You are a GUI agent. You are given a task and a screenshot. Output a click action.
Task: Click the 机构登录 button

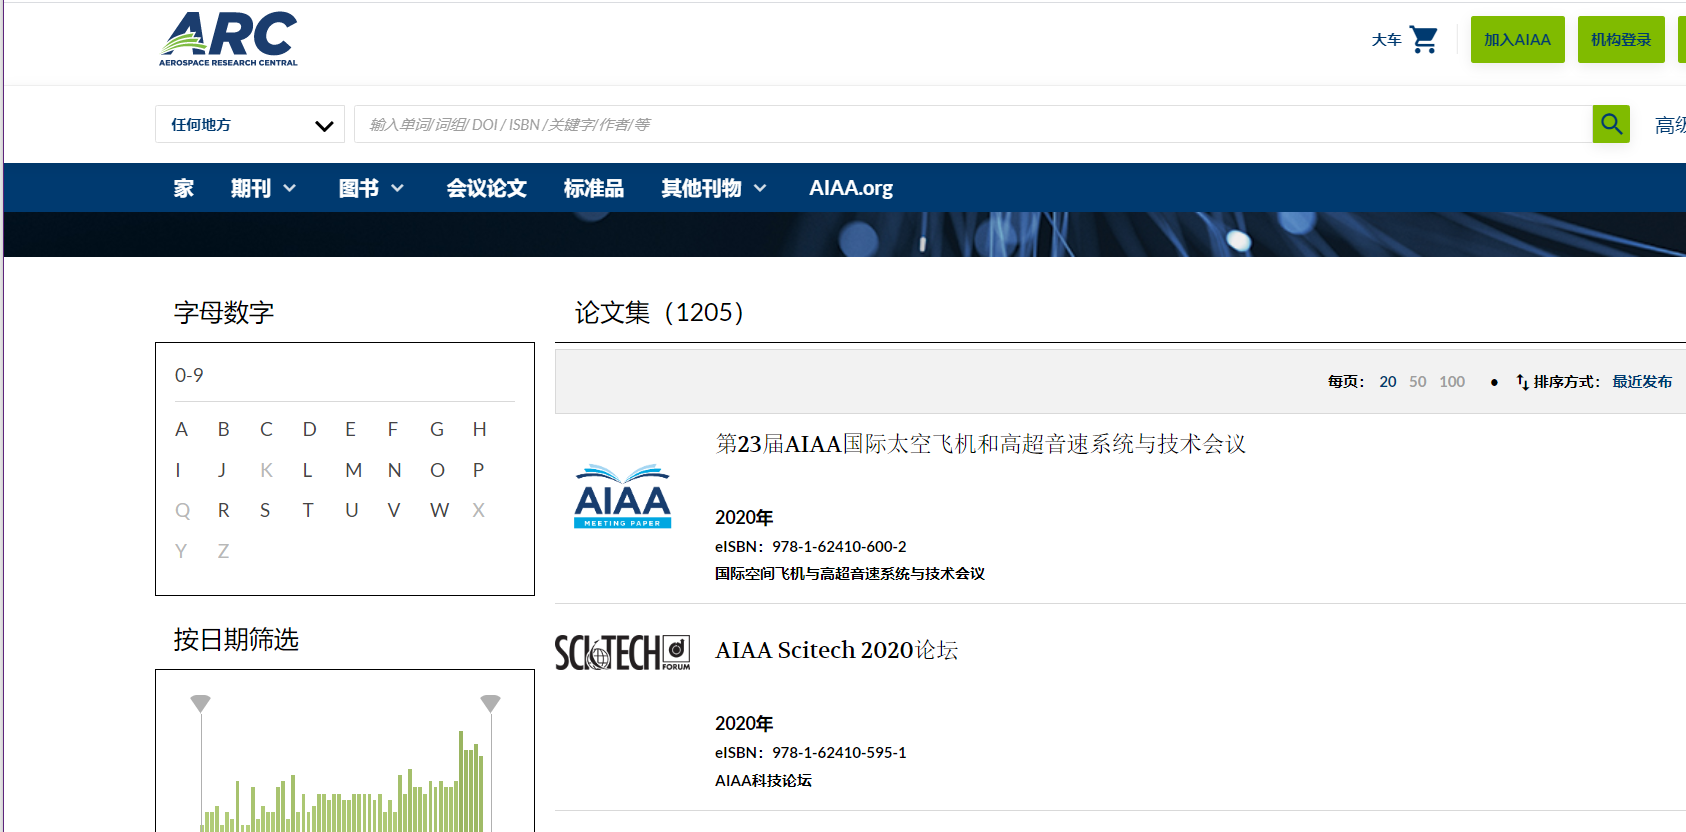[1621, 40]
